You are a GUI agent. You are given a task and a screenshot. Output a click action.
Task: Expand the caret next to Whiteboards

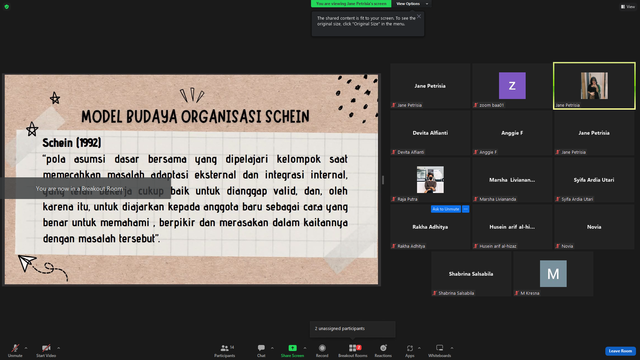452,348
